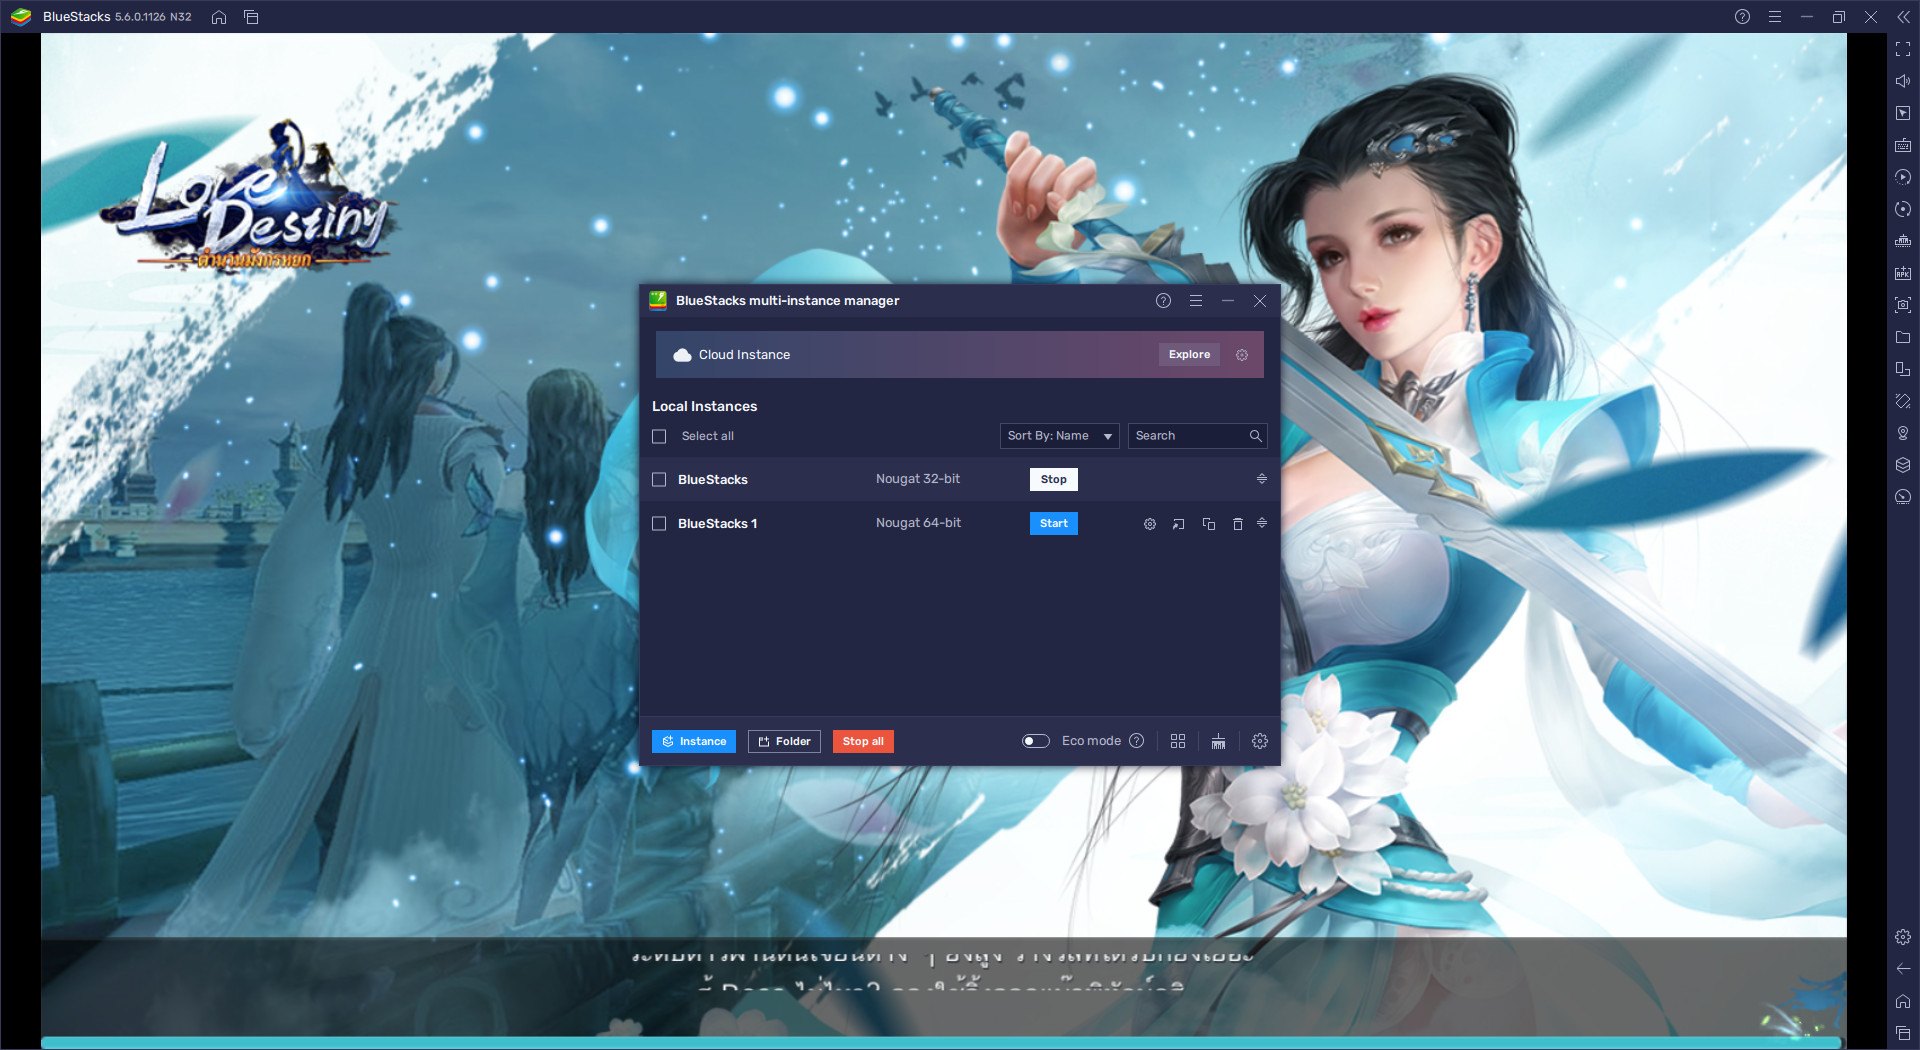The height and width of the screenshot is (1050, 1920).
Task: Minimize the multi-instance manager window
Action: click(1228, 301)
